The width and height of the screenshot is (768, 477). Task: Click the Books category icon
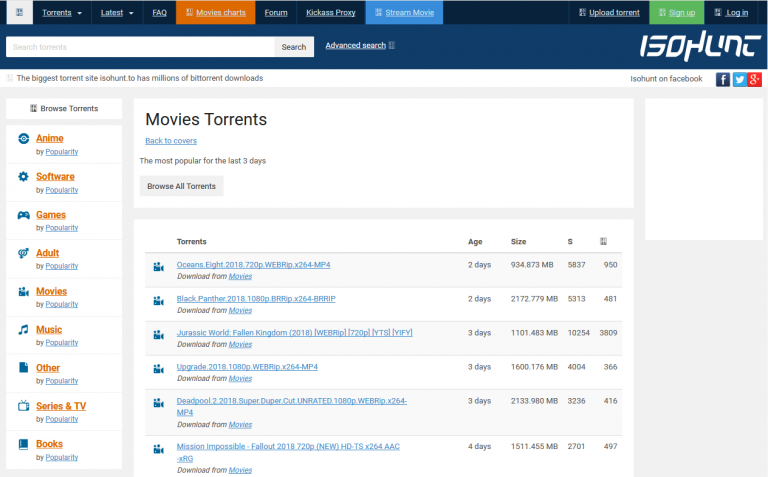coord(24,444)
